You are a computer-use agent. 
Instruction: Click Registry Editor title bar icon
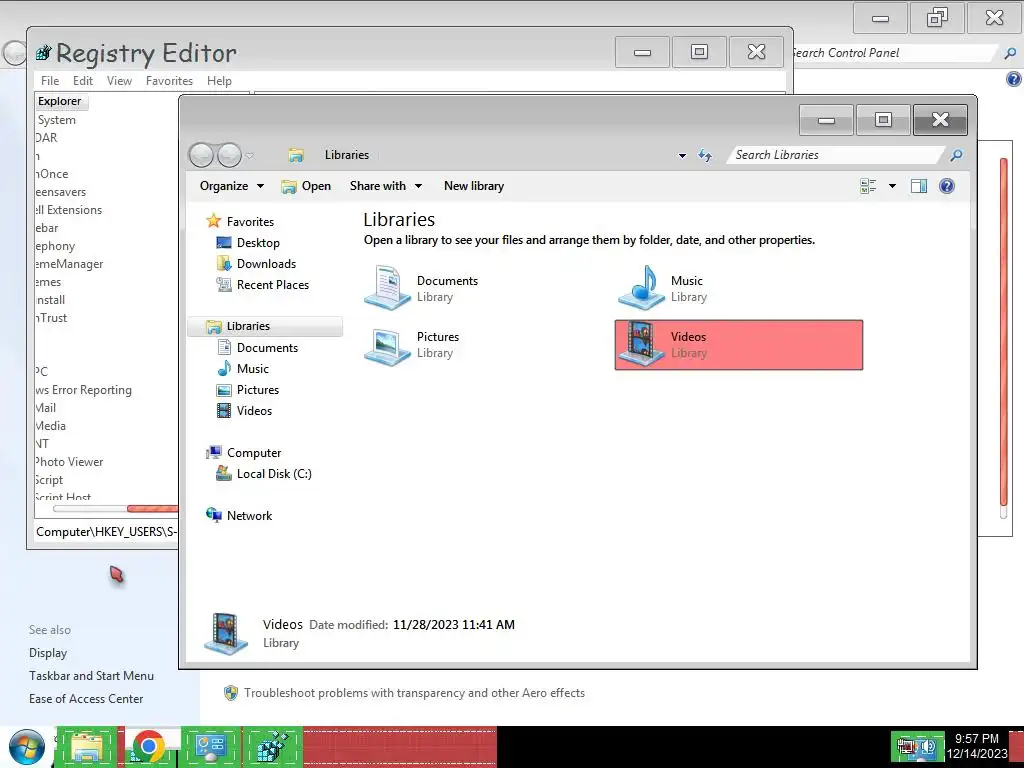[x=44, y=52]
